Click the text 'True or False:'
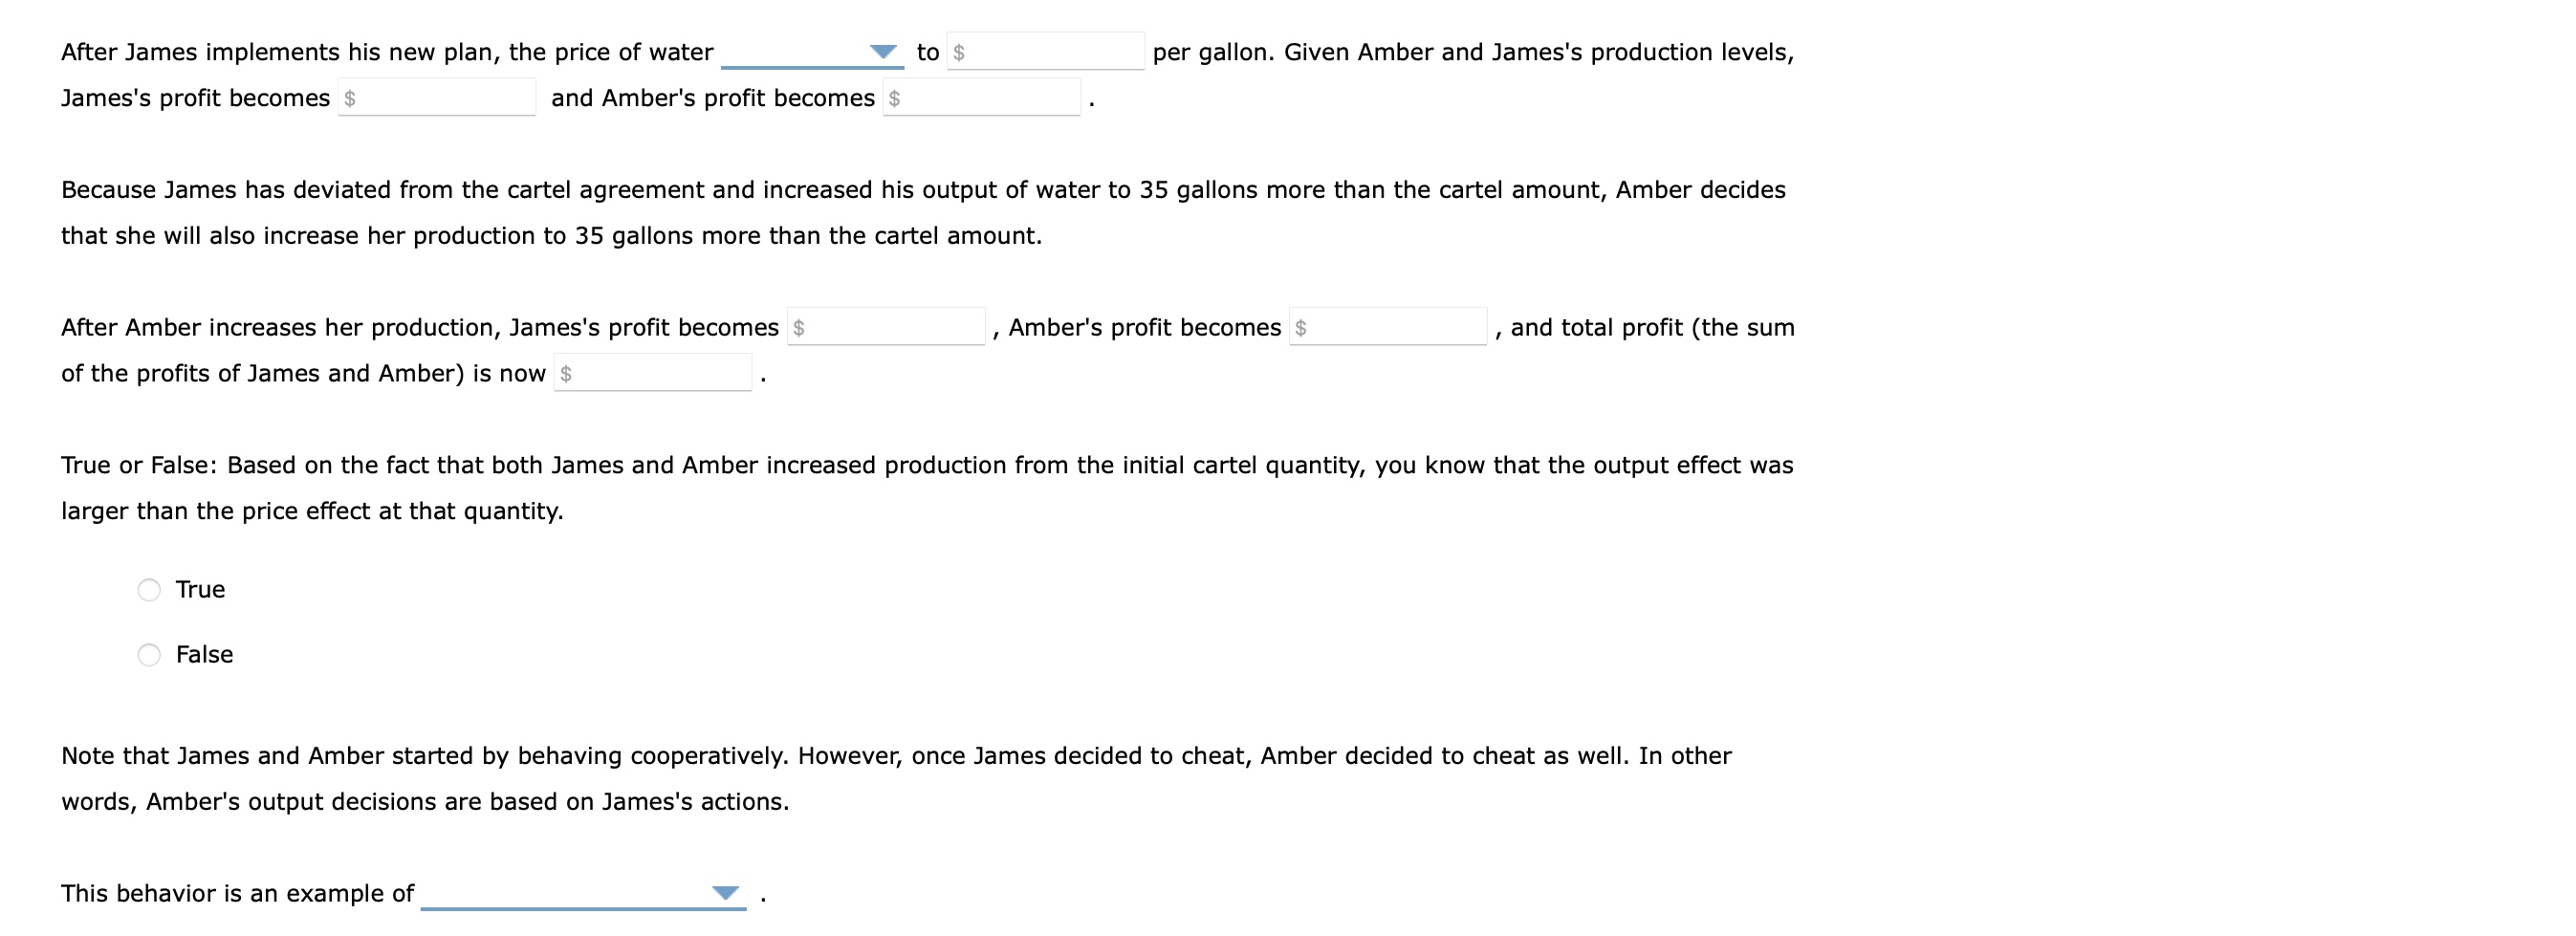Viewport: 2576px width, 936px height. 139,465
